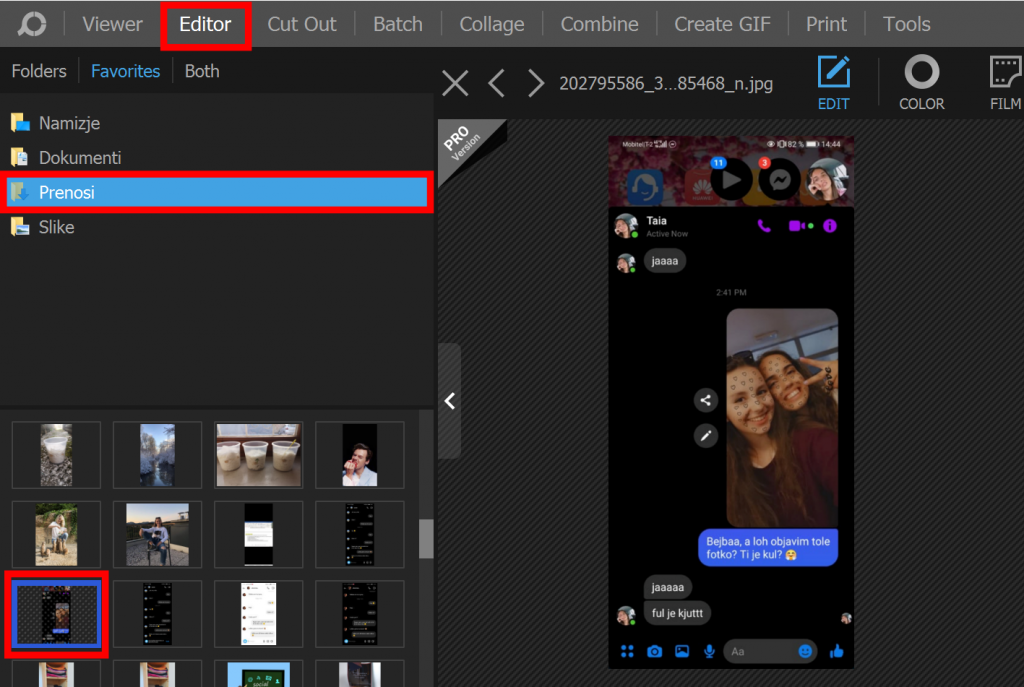Select the single cup on gravel thumbnail
Screen dimensions: 1024x687
(x=56, y=455)
